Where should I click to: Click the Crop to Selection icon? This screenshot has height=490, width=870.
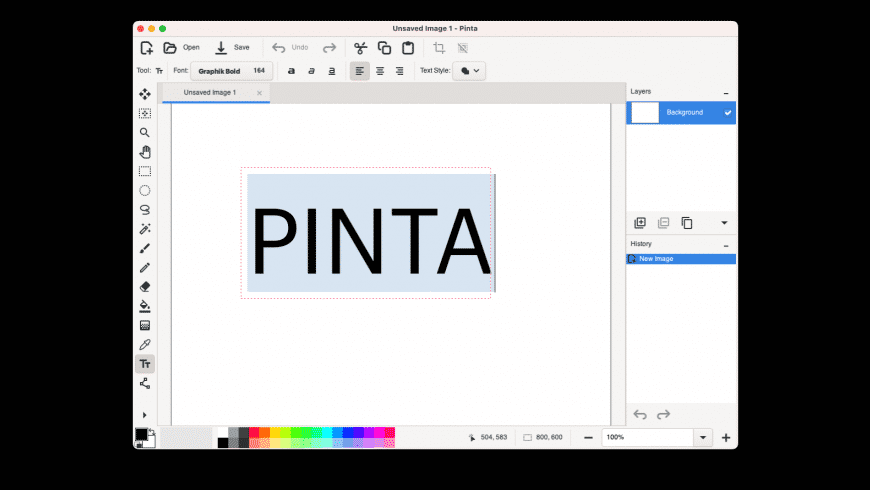pyautogui.click(x=439, y=48)
